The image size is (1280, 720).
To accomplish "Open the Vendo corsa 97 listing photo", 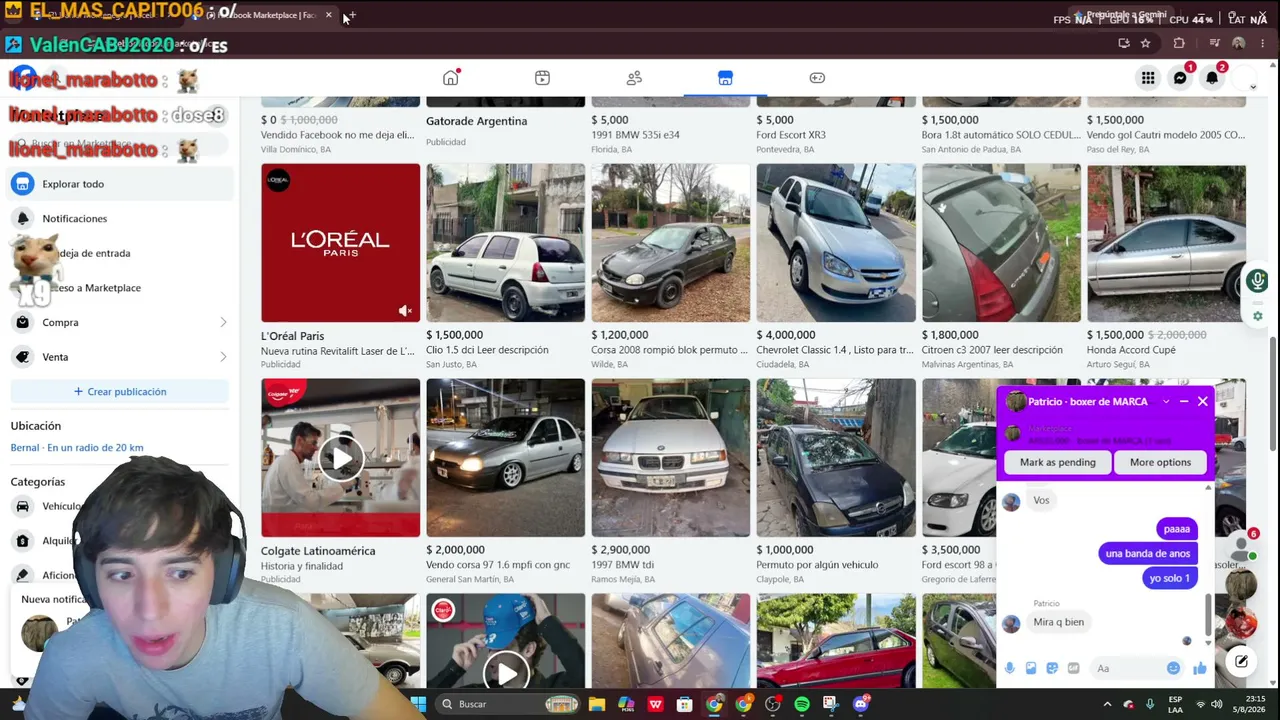I will 506,458.
